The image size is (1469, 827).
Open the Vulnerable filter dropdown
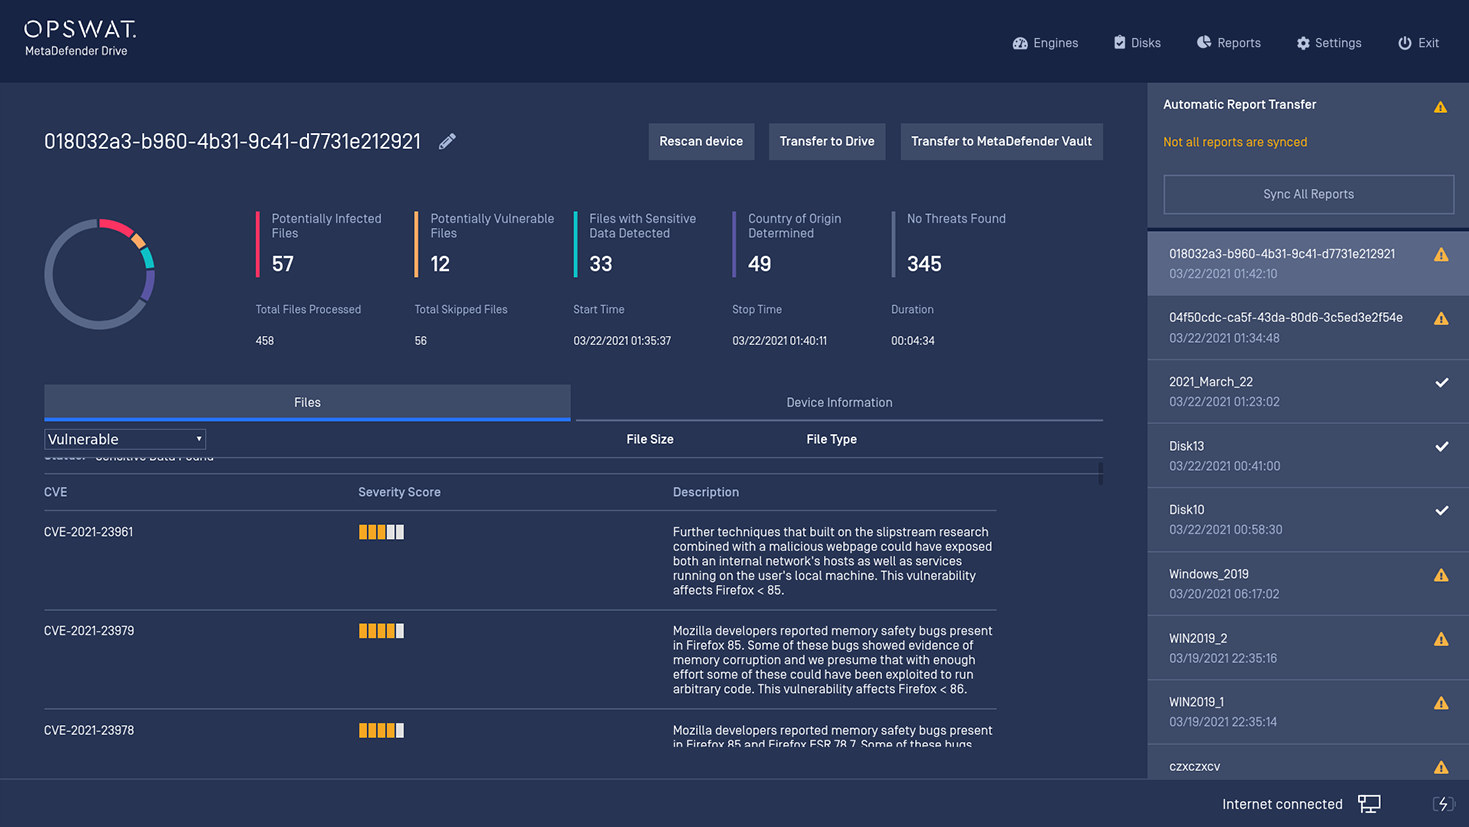tap(125, 439)
